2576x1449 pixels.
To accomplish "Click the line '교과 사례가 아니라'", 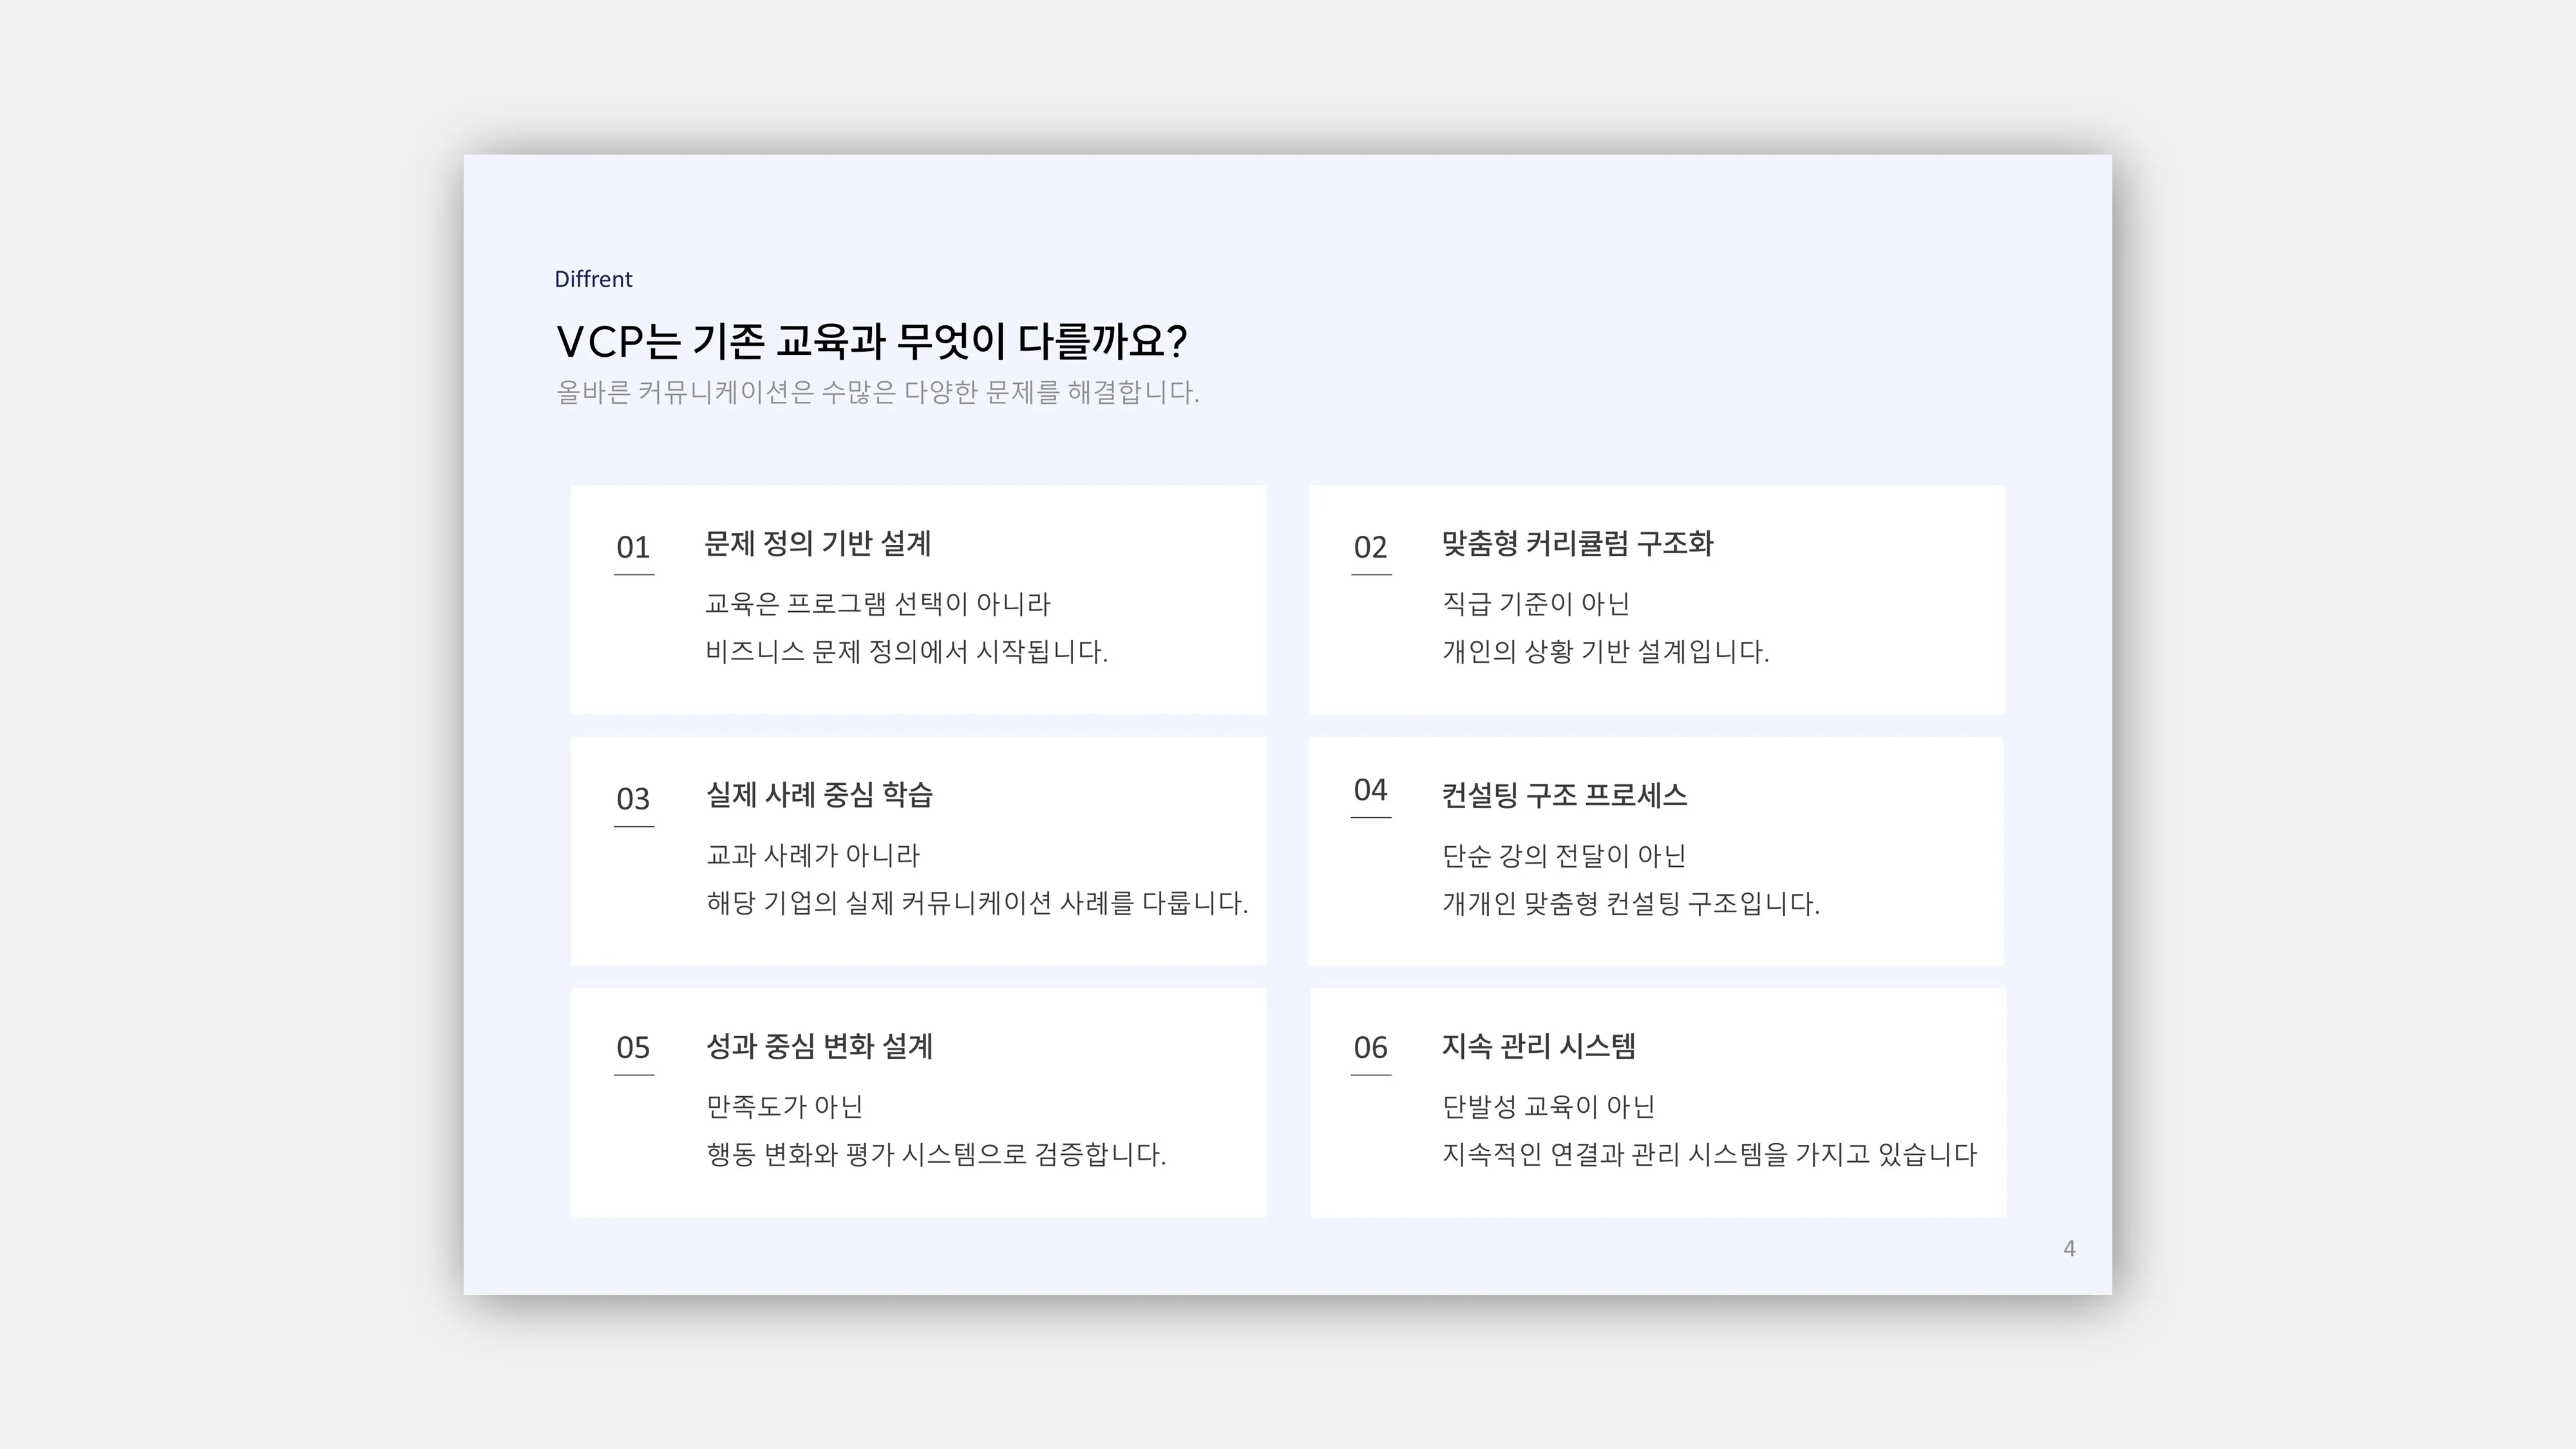I will coord(813,856).
